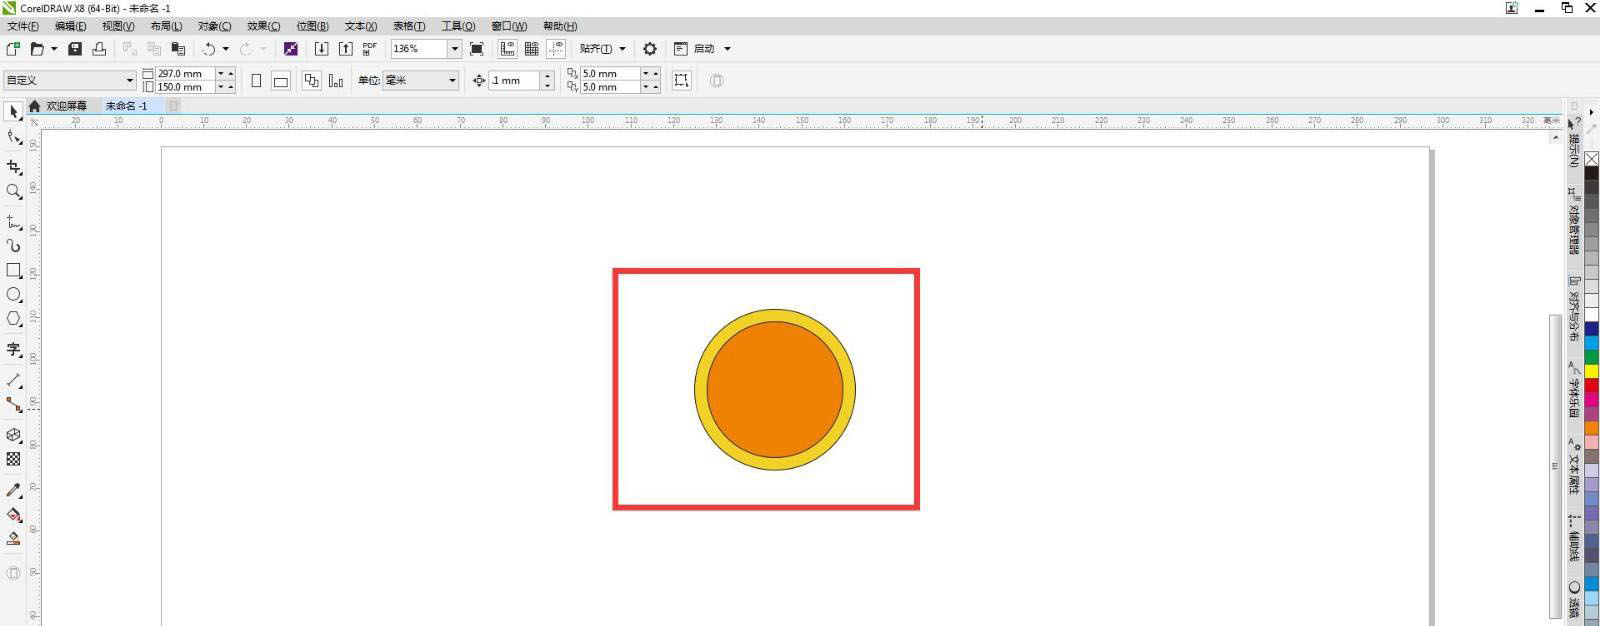Toggle show rulers button

[x=507, y=49]
